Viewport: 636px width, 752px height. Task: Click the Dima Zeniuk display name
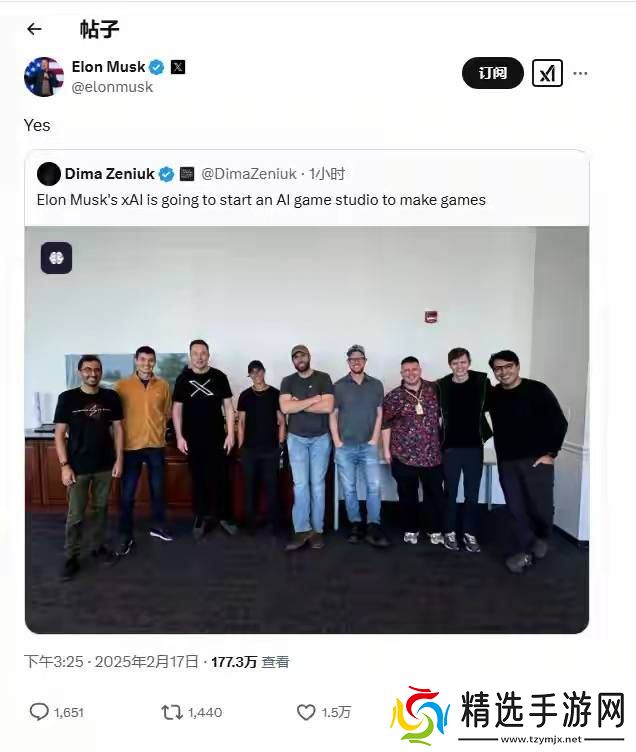[x=109, y=174]
